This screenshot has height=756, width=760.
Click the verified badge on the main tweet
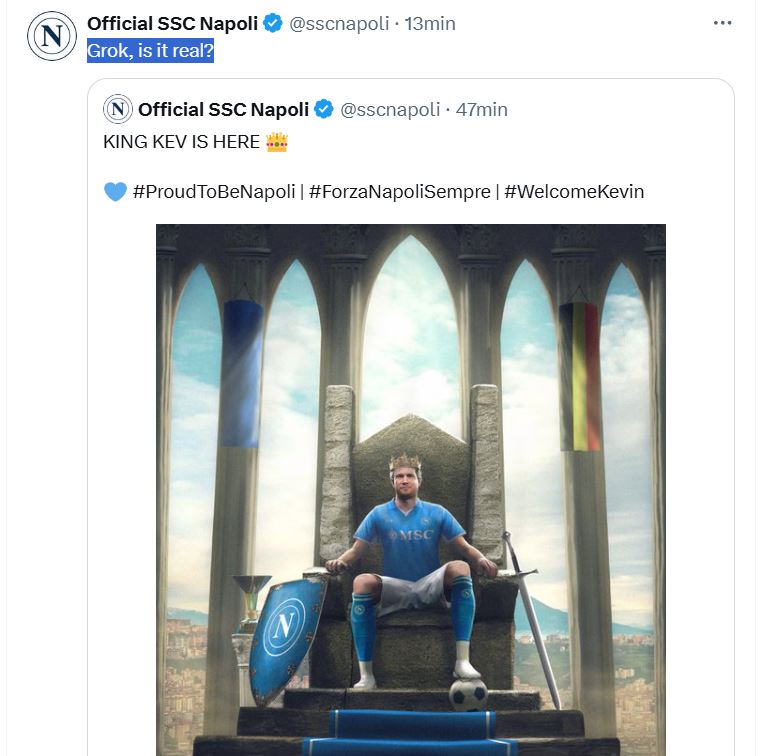point(272,24)
